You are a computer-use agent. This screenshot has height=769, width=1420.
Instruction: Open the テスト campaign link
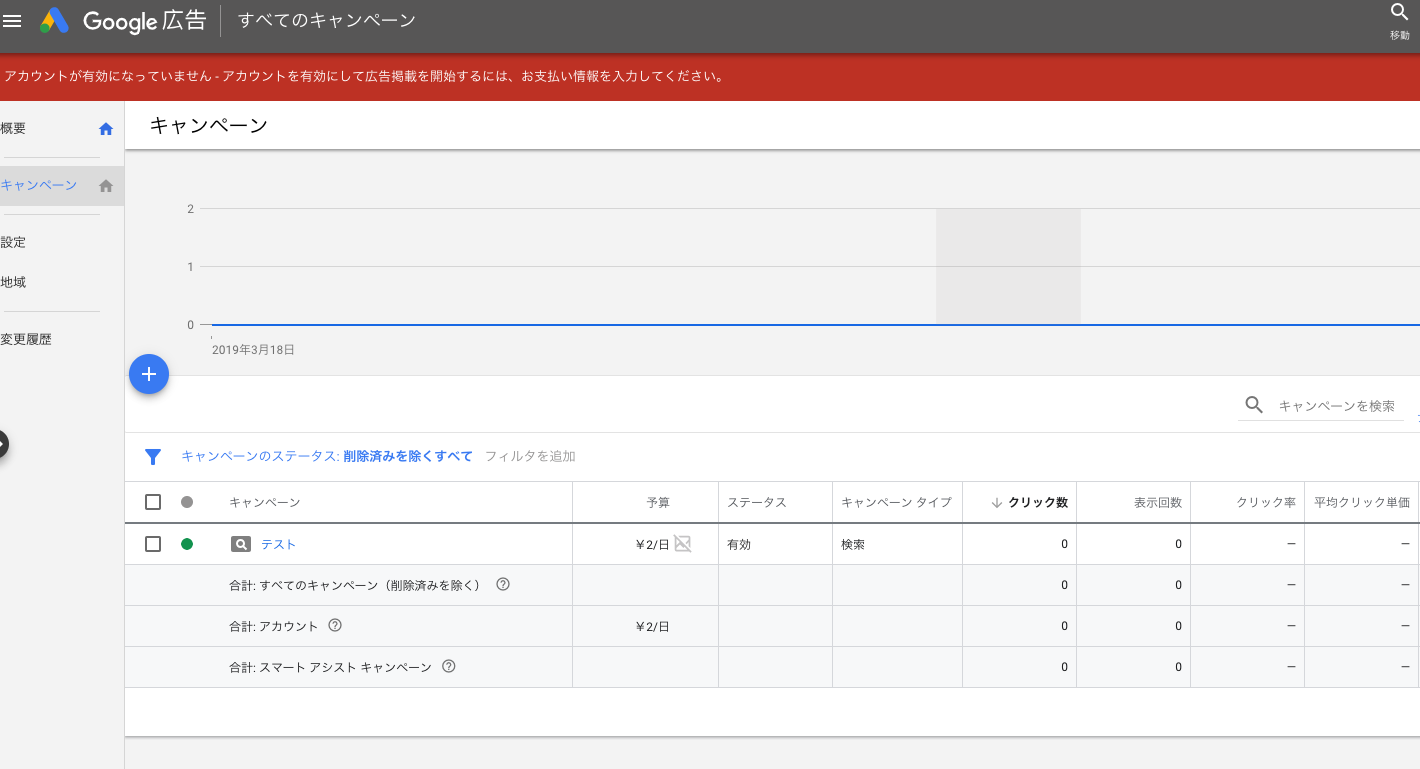279,544
